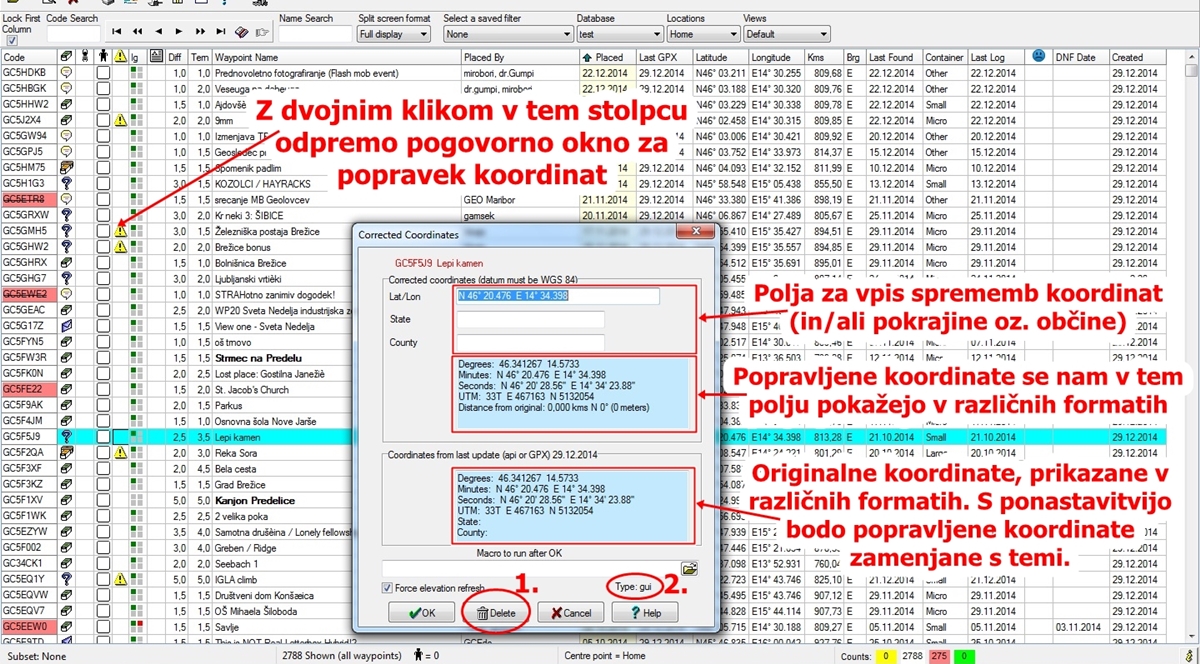Sort by the Placed By column header
The height and width of the screenshot is (664, 1200).
pyautogui.click(x=513, y=58)
